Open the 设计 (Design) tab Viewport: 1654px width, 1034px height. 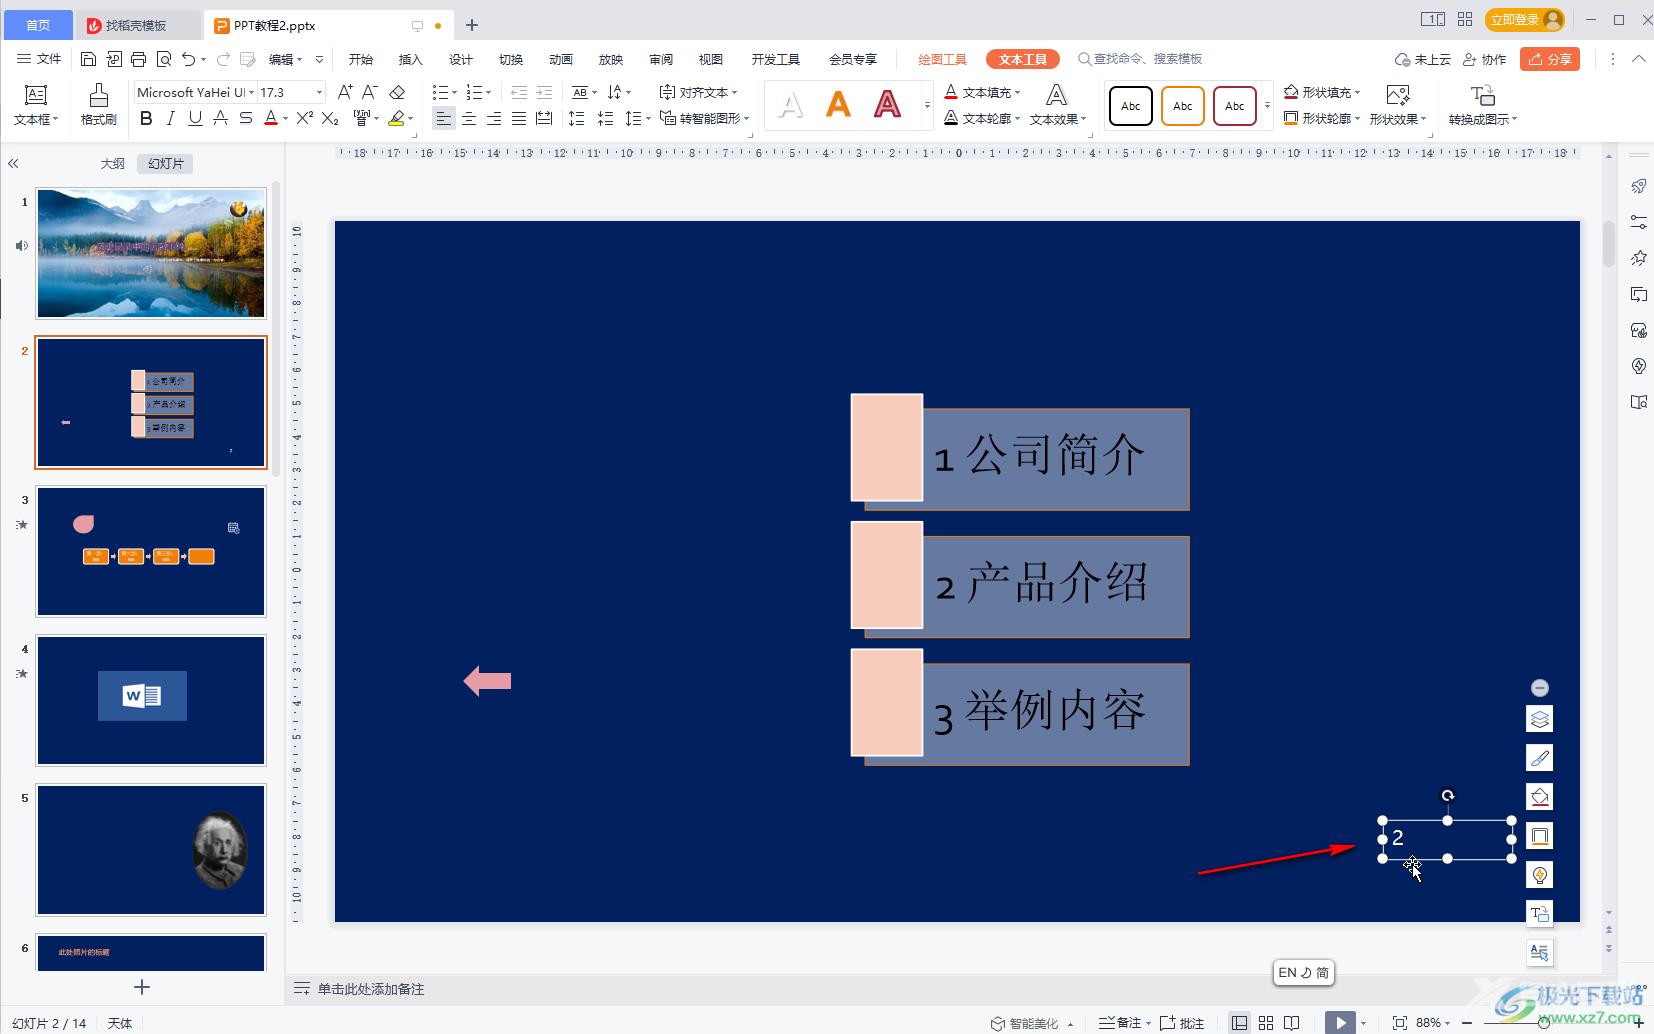[461, 59]
